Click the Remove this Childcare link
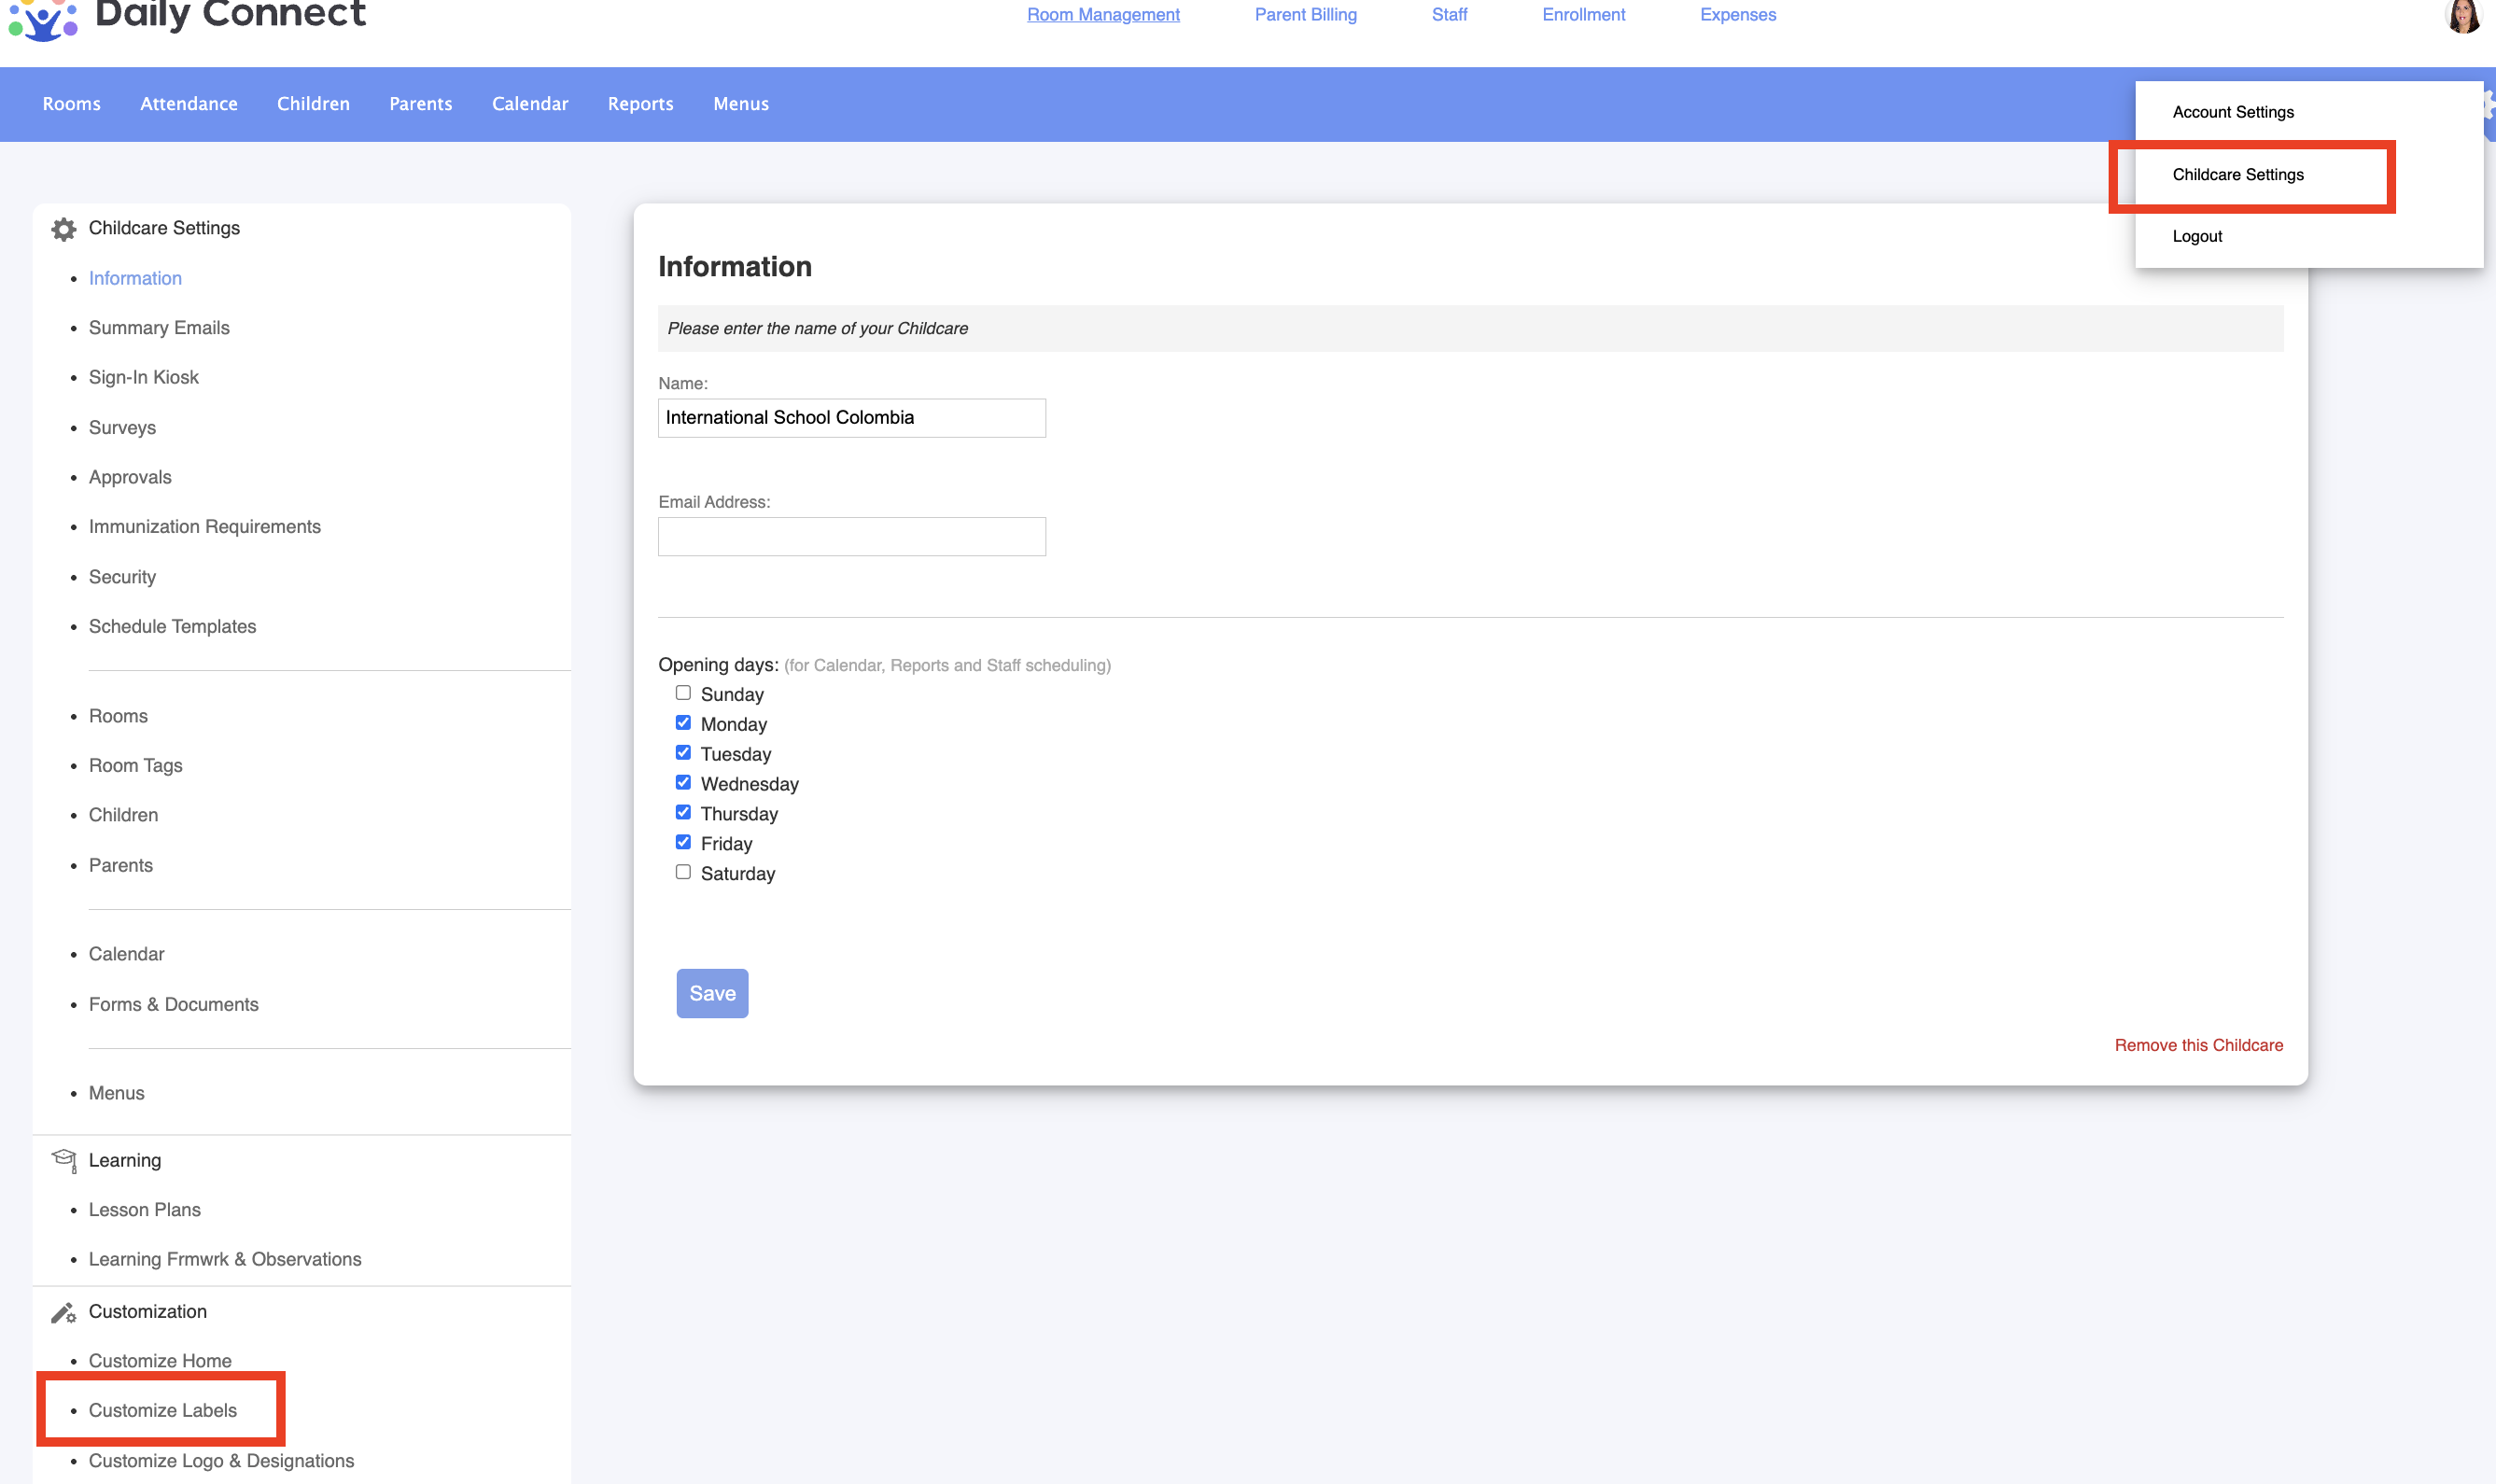This screenshot has width=2496, height=1484. 2198,1045
